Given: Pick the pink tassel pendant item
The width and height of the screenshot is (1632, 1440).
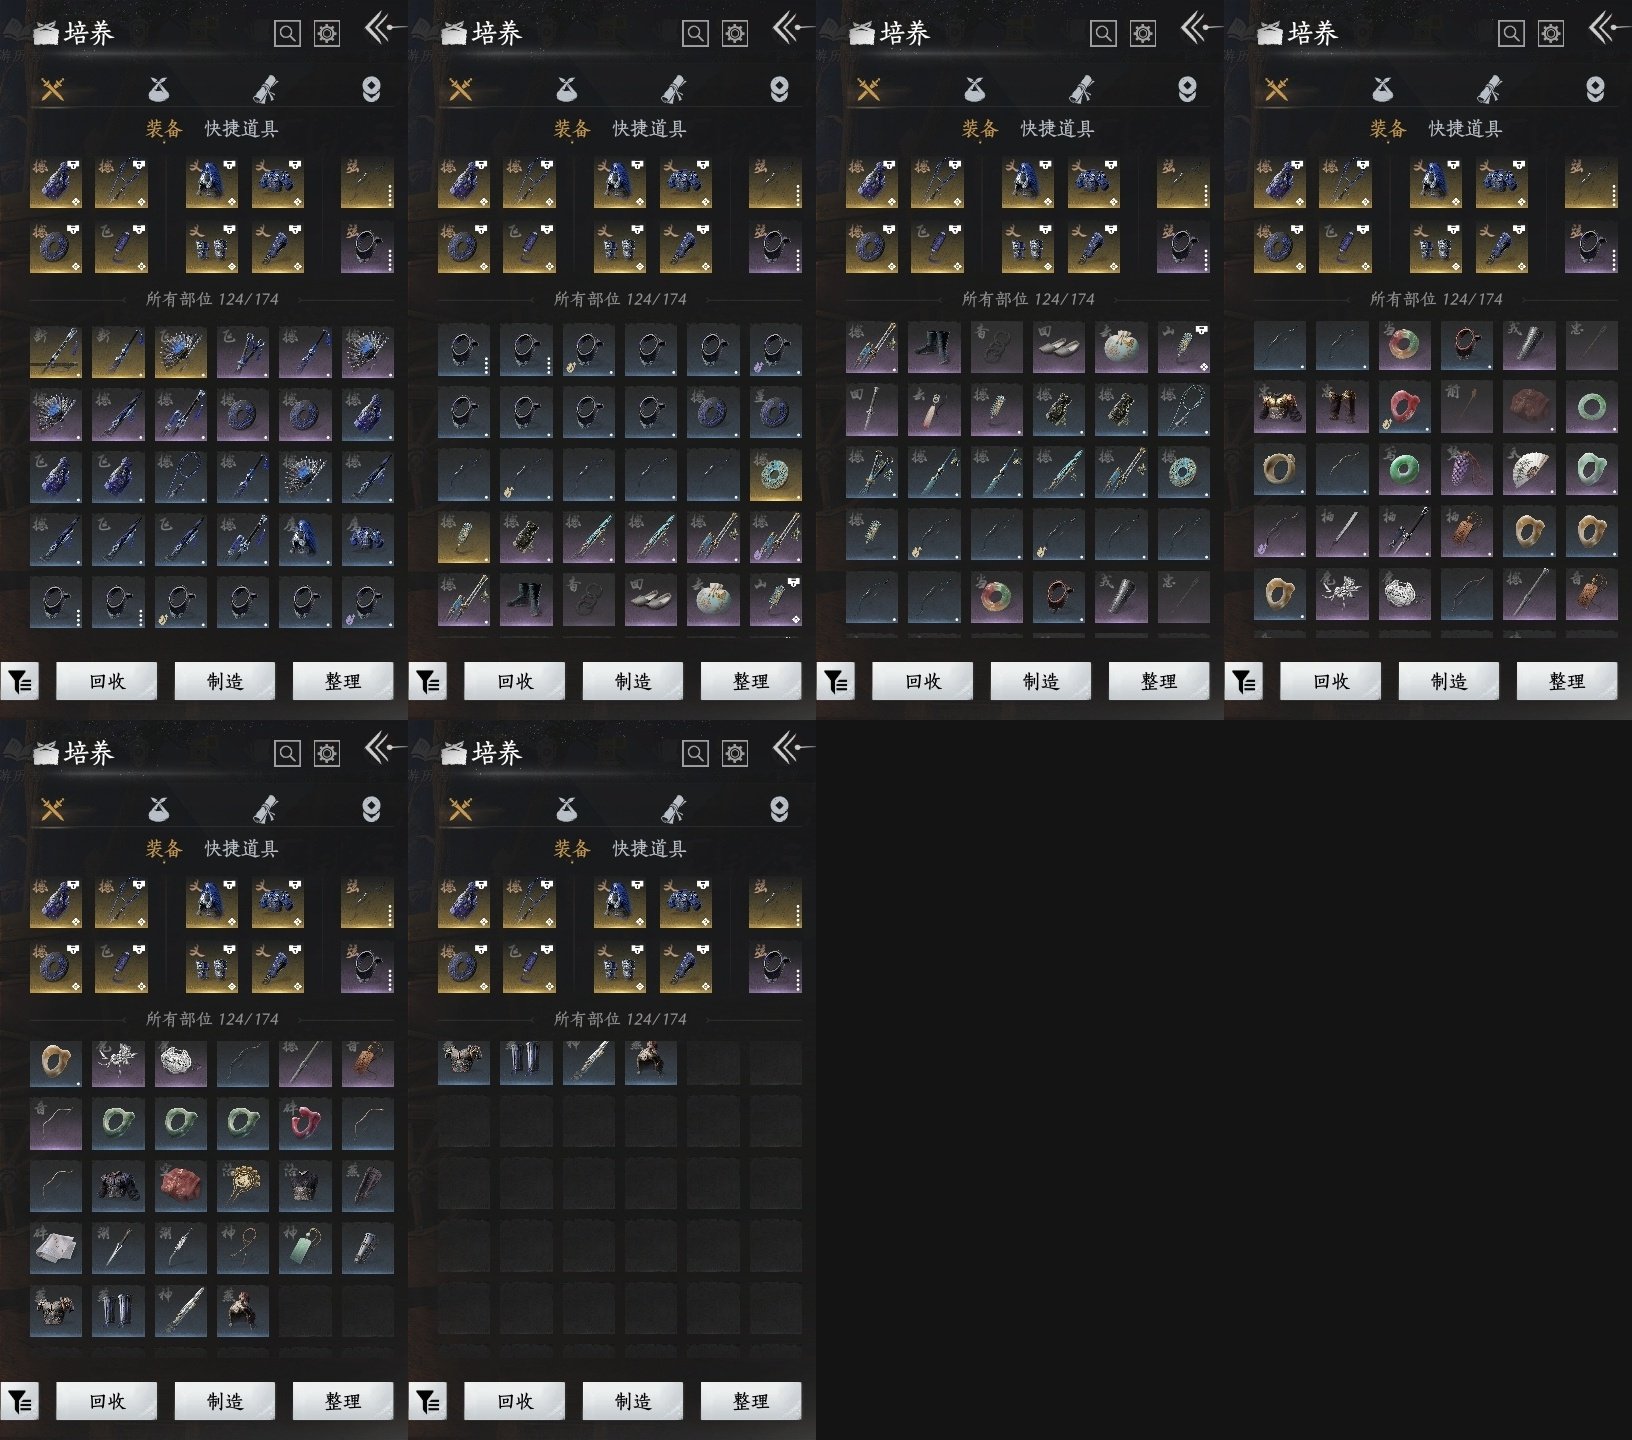Looking at the screenshot, I should (933, 410).
